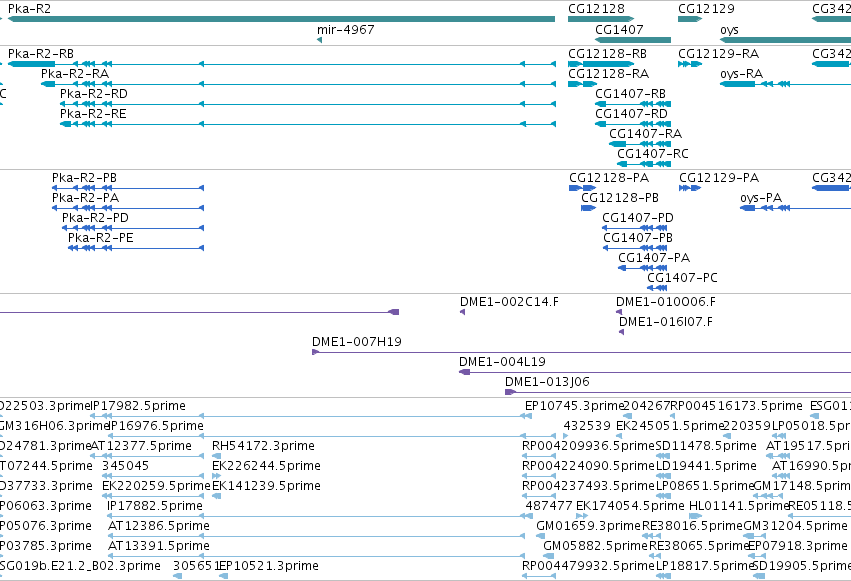This screenshot has width=851, height=581.
Task: Click EST RP004479932.5prime
Action: click(x=589, y=566)
